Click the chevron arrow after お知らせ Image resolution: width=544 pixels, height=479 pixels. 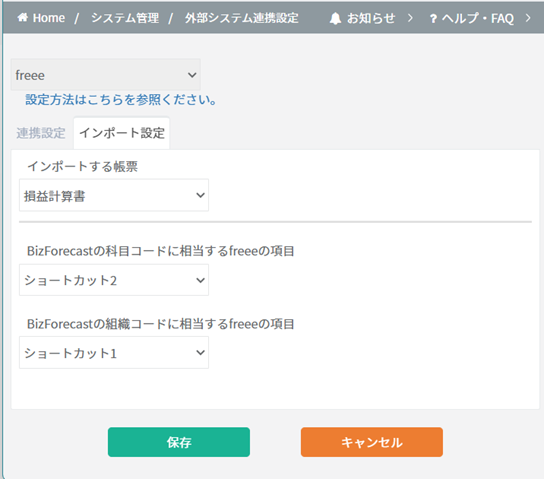point(410,18)
